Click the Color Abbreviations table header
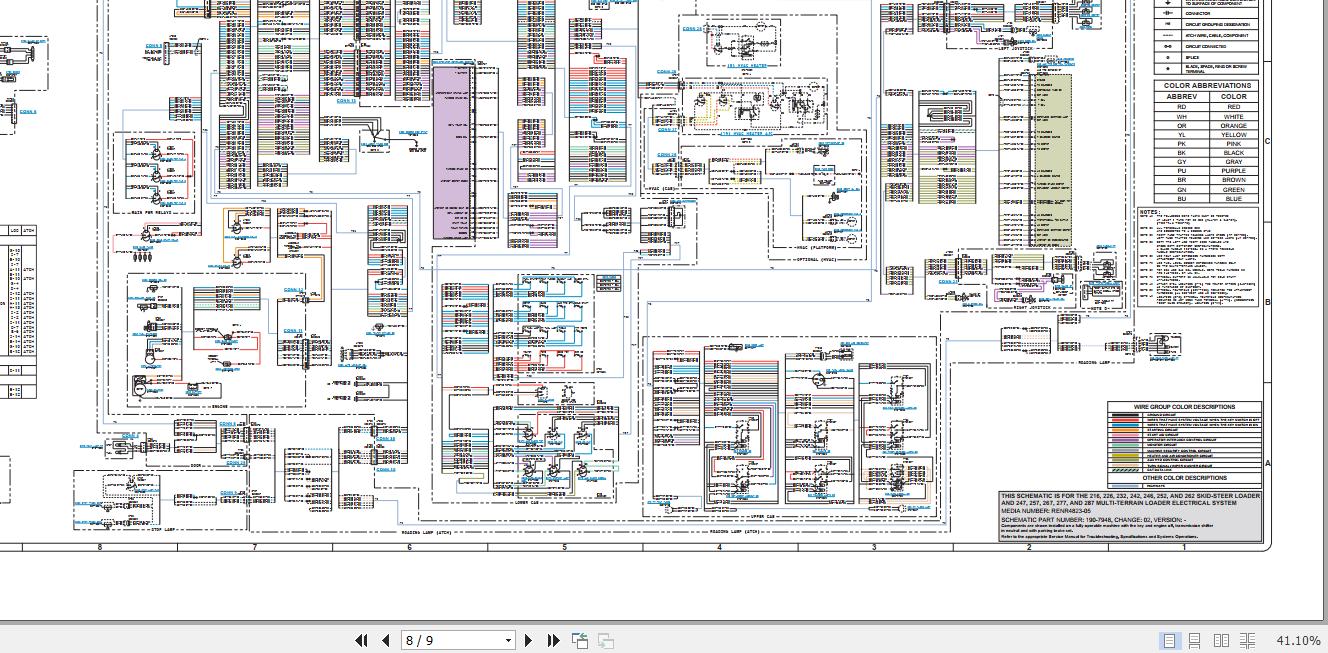1328x653 pixels. [1207, 86]
